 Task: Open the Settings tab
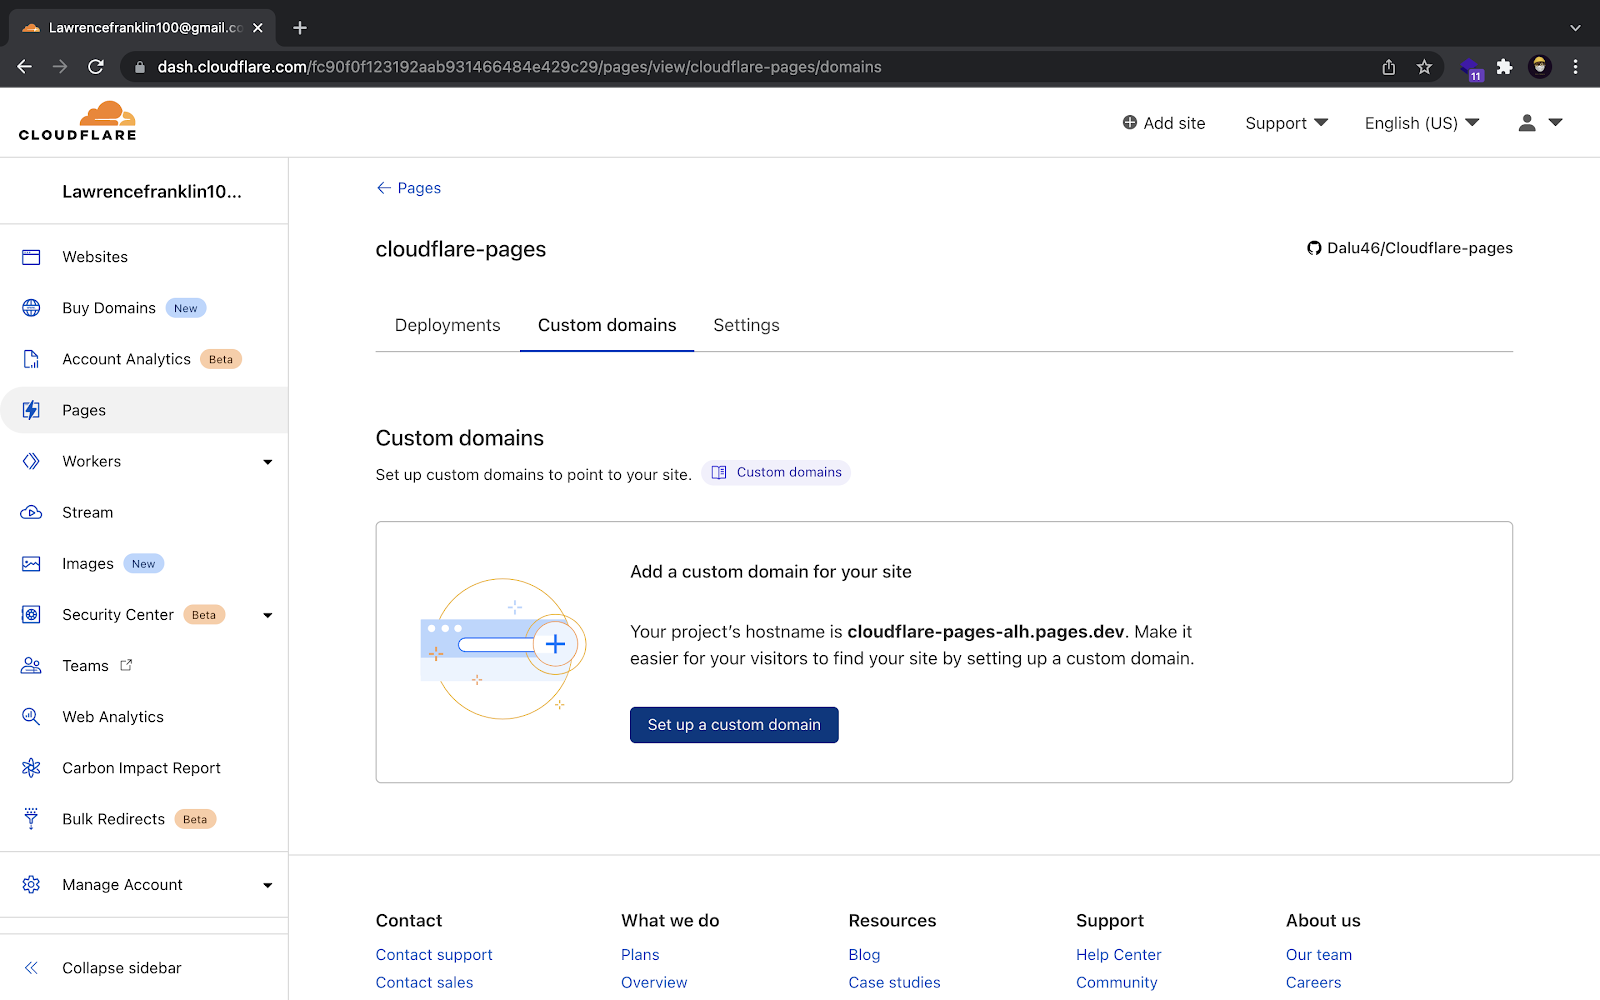pyautogui.click(x=746, y=325)
